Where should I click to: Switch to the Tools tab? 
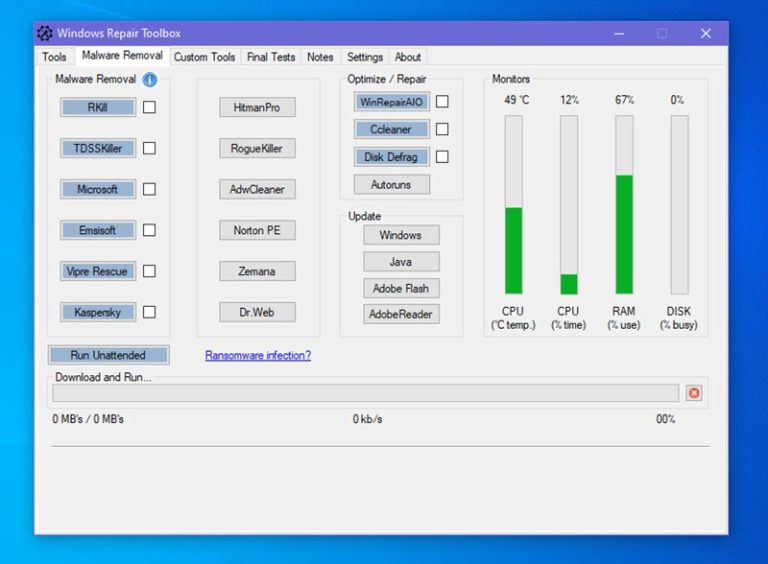(54, 57)
